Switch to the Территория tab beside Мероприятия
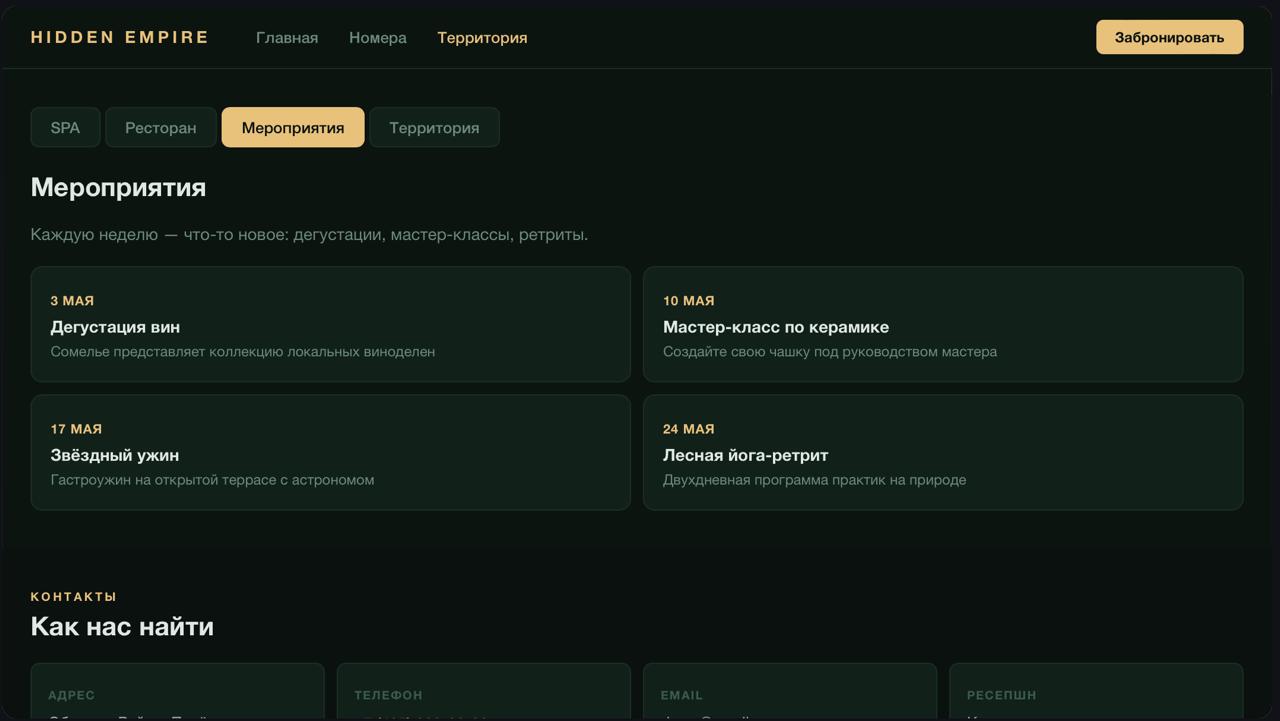1280x721 pixels. pyautogui.click(x=434, y=128)
